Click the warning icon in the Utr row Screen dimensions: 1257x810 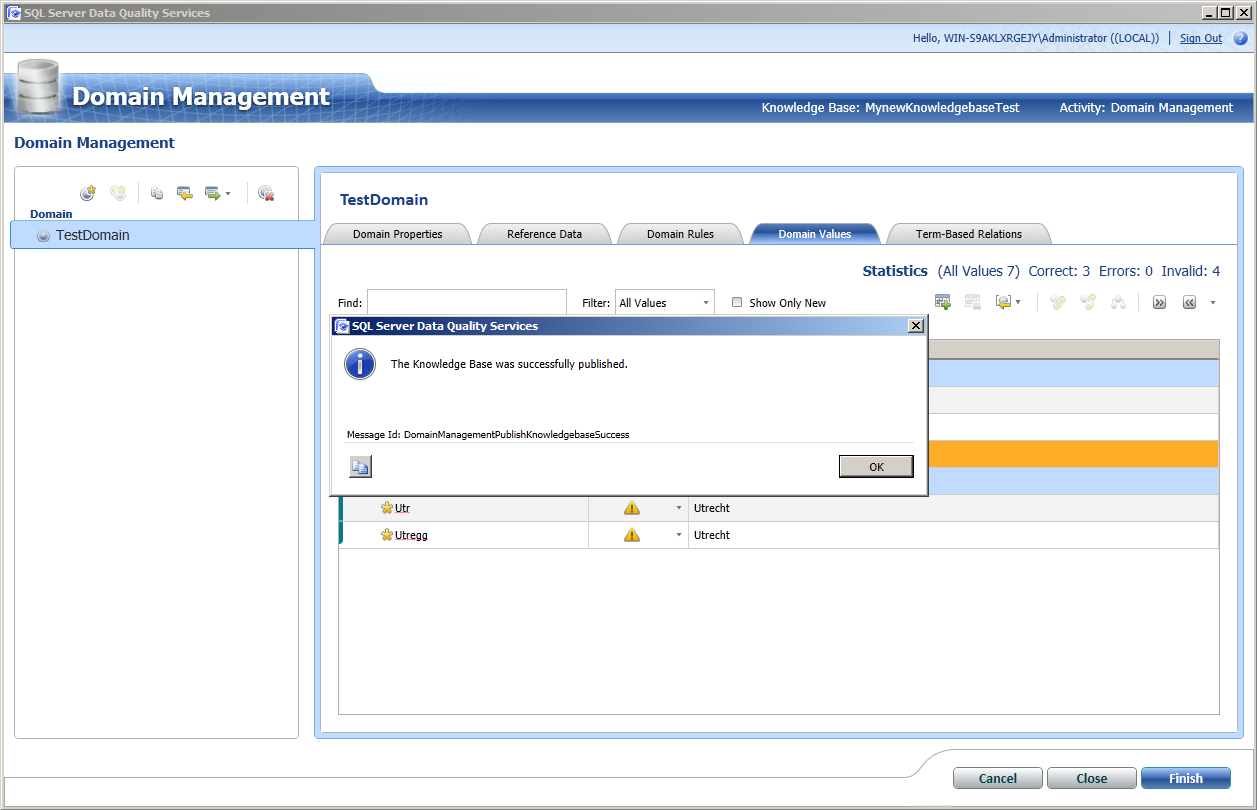pos(632,508)
